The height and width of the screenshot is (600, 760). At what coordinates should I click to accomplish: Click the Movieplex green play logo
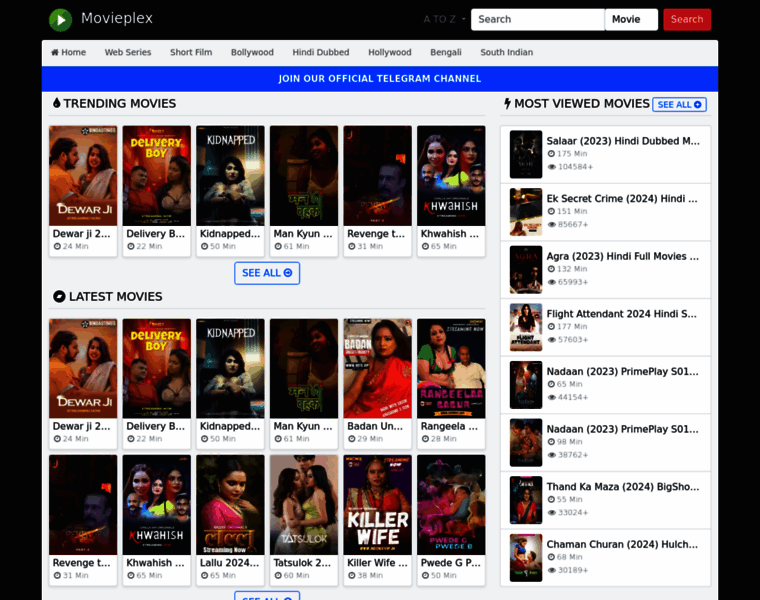(61, 20)
